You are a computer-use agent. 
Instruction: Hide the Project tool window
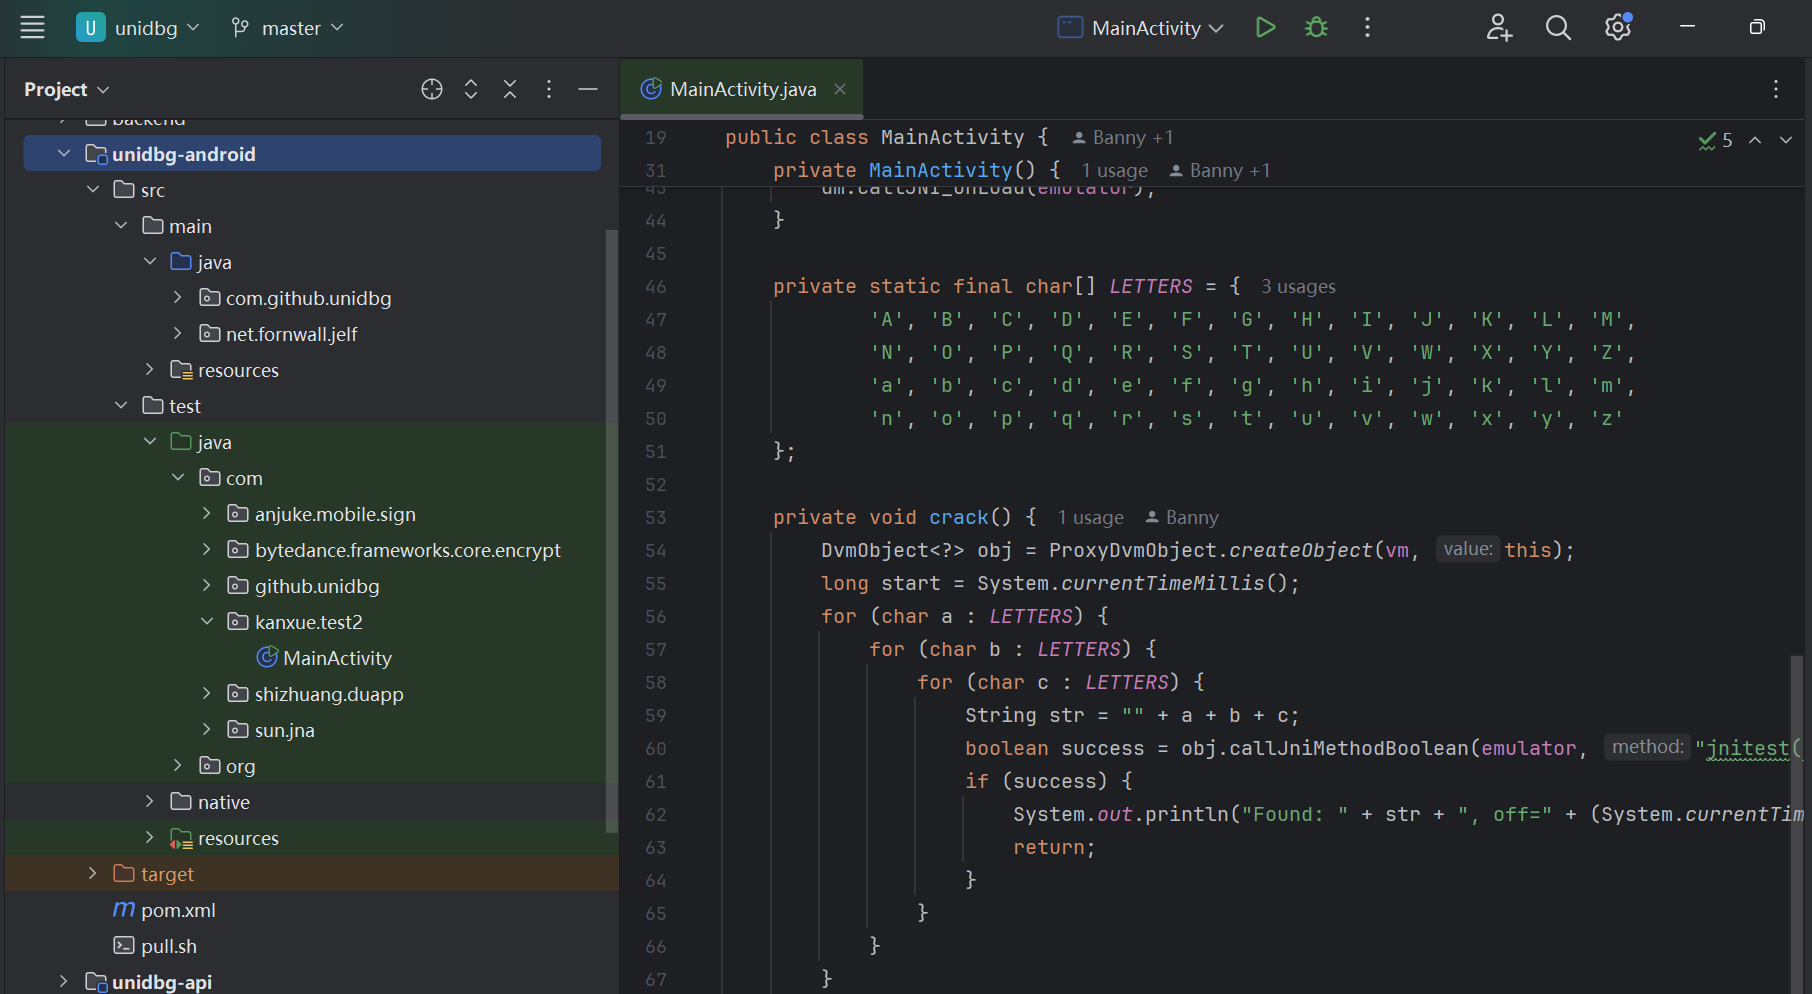click(x=588, y=89)
